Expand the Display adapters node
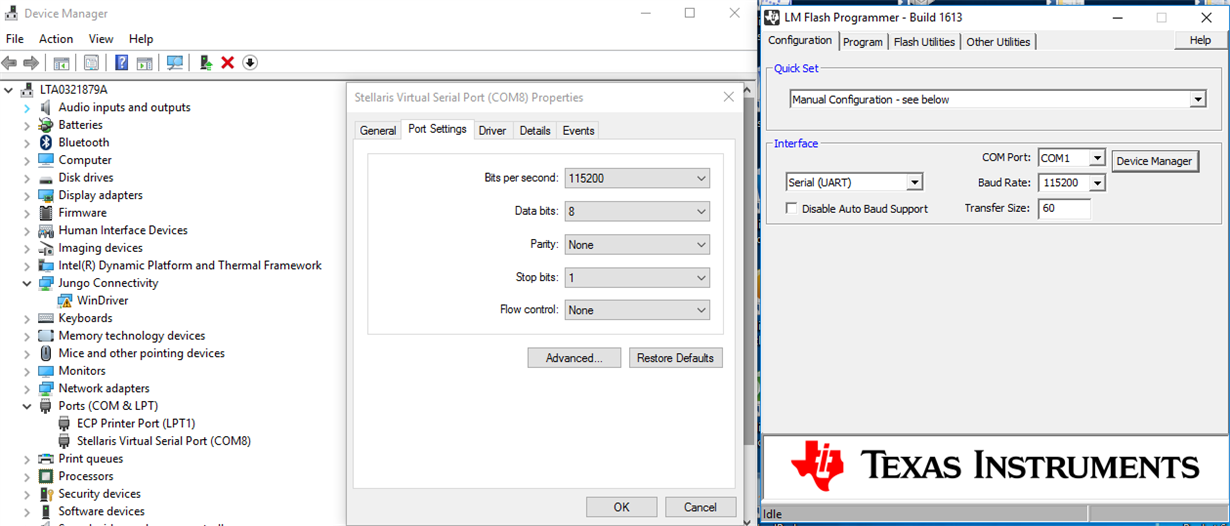This screenshot has width=1230, height=526. tap(27, 195)
